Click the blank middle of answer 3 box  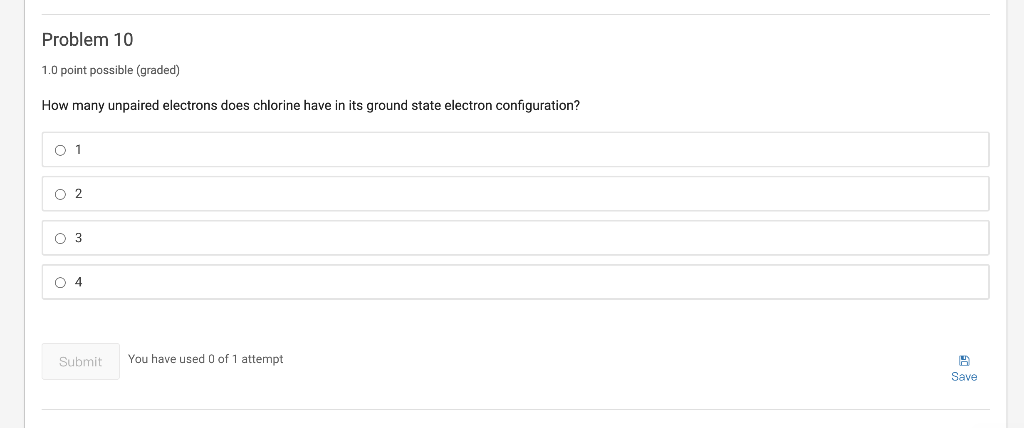click(x=515, y=238)
